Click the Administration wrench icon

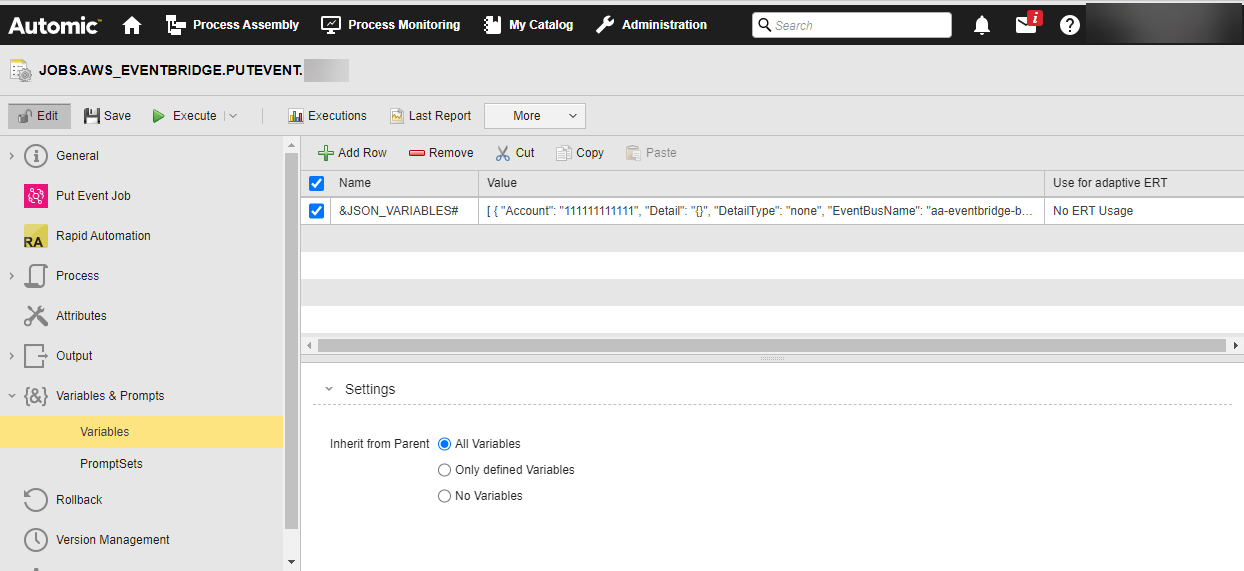[605, 25]
